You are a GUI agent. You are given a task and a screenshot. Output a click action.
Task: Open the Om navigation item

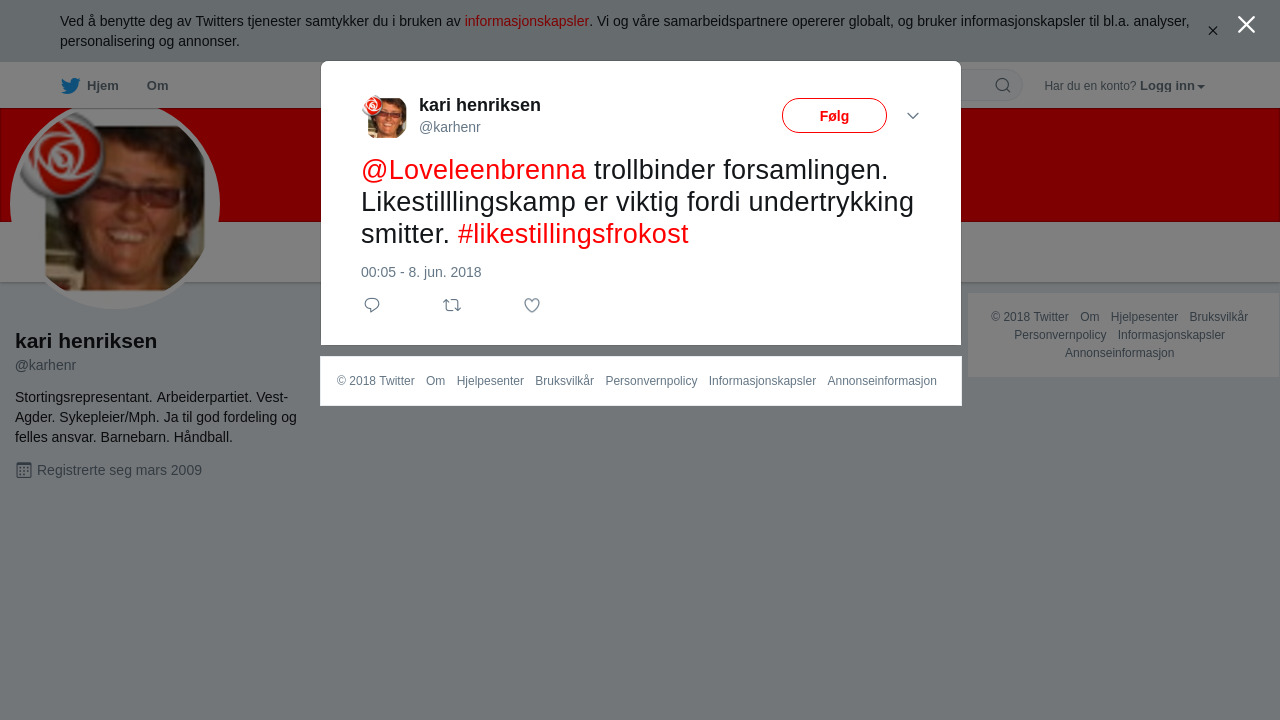(157, 86)
